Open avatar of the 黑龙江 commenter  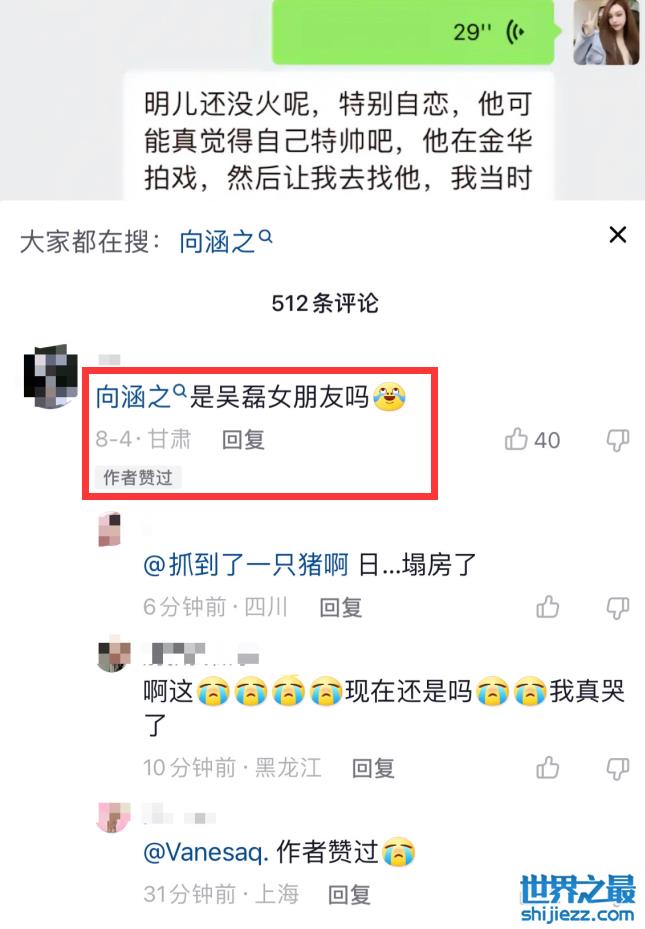(x=114, y=653)
